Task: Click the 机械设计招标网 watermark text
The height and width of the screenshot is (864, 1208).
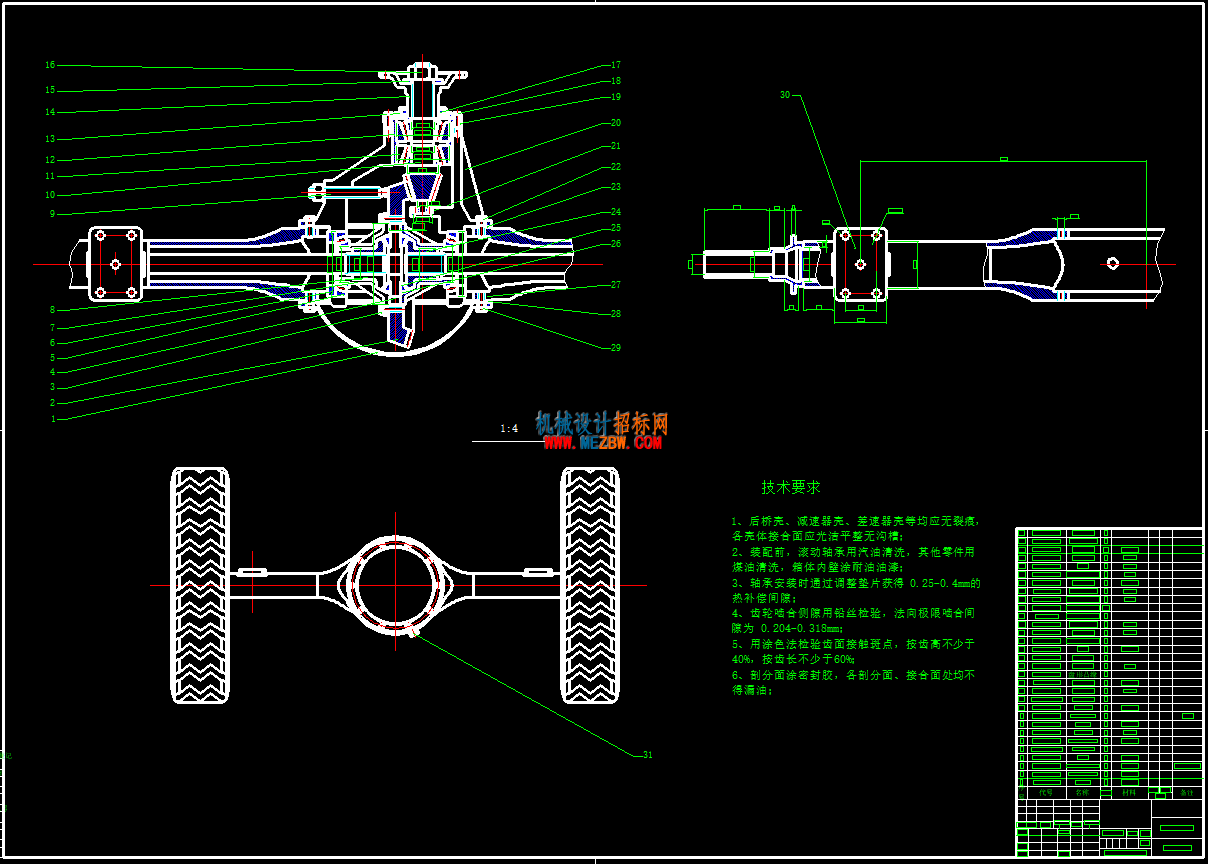Action: (602, 423)
